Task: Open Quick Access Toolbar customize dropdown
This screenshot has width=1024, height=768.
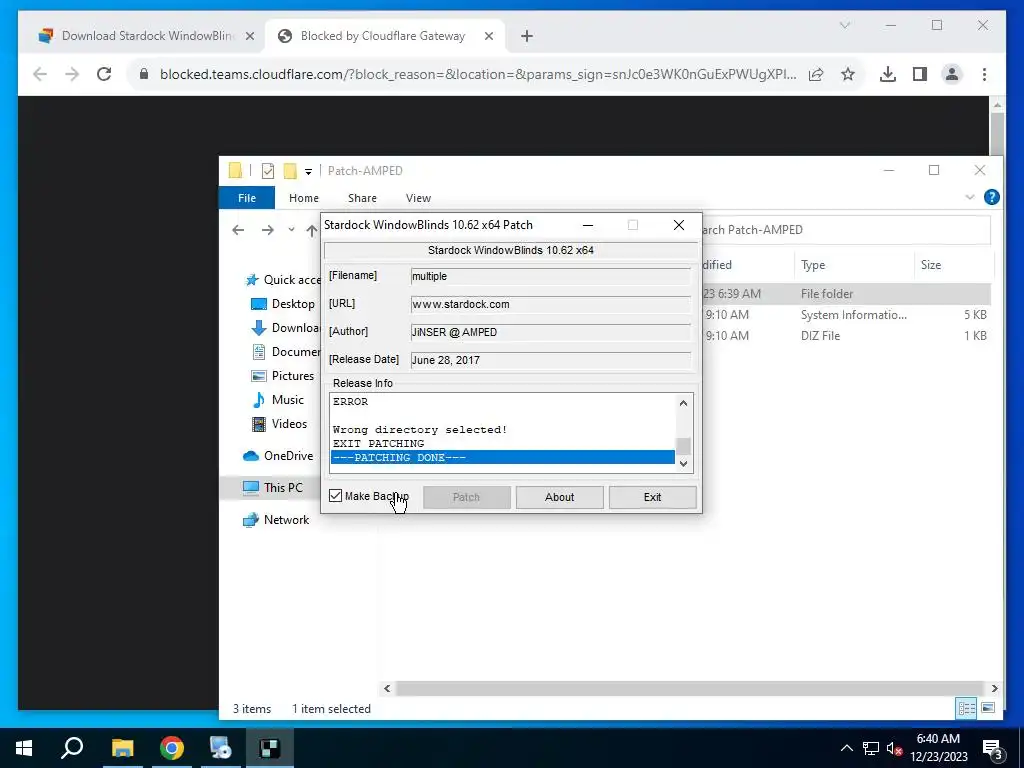Action: click(308, 172)
